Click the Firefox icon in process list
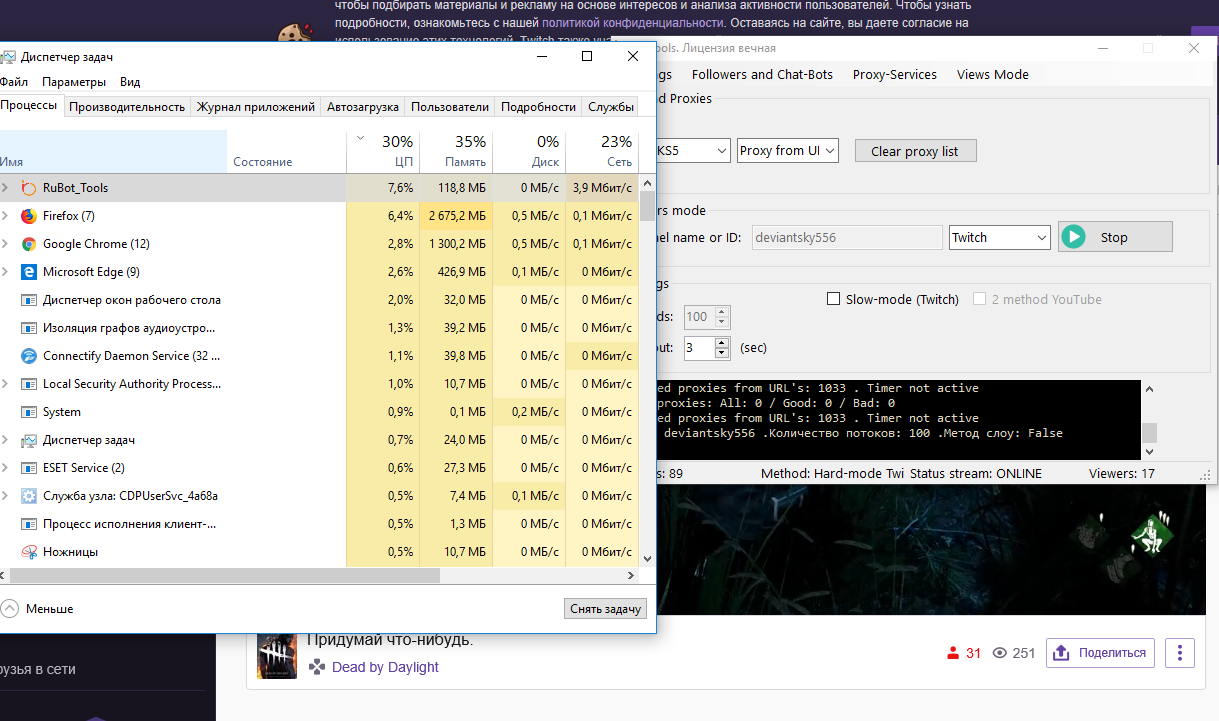 (x=28, y=216)
